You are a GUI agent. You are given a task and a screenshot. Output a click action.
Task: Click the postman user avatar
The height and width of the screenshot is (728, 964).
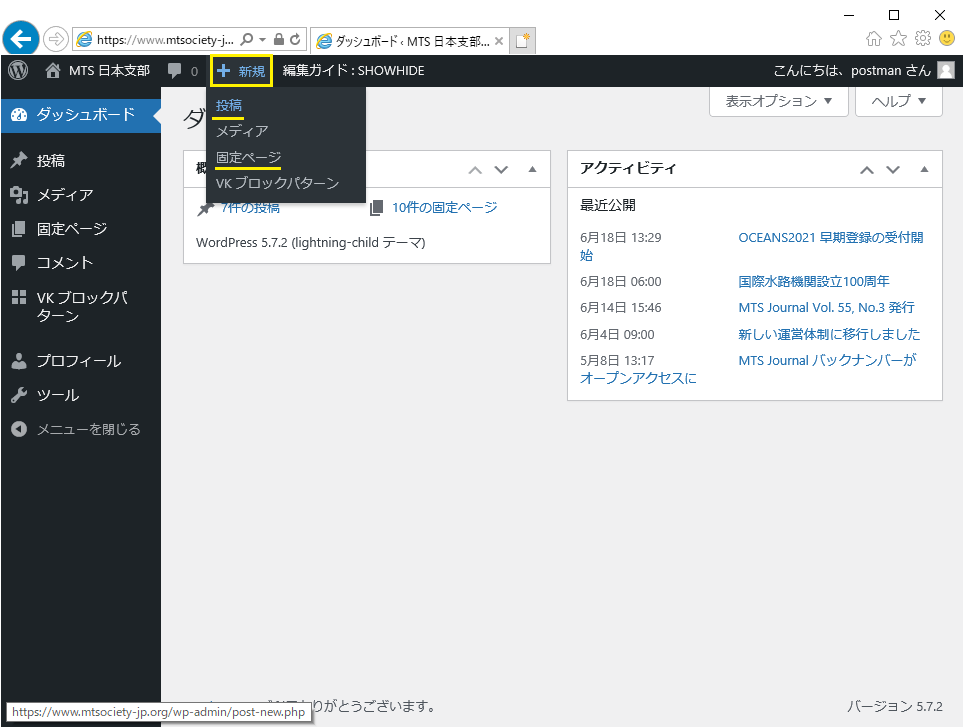[945, 71]
